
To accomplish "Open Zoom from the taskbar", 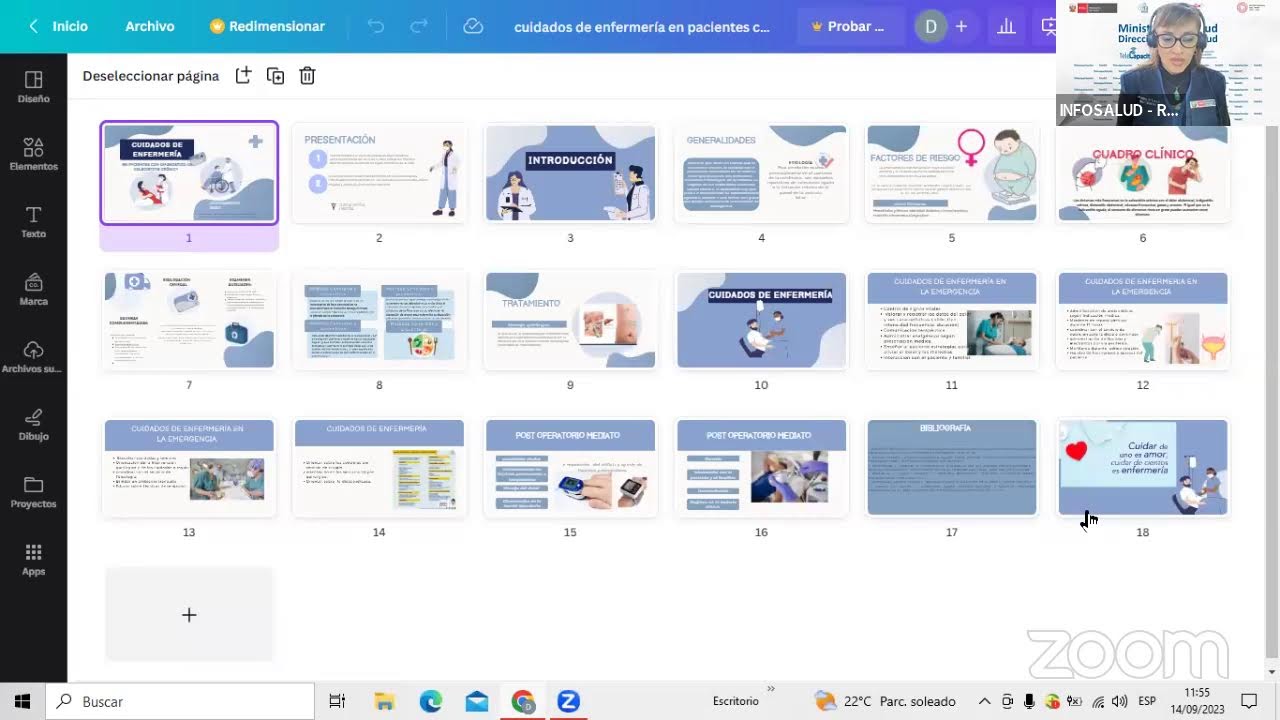I will (x=568, y=701).
